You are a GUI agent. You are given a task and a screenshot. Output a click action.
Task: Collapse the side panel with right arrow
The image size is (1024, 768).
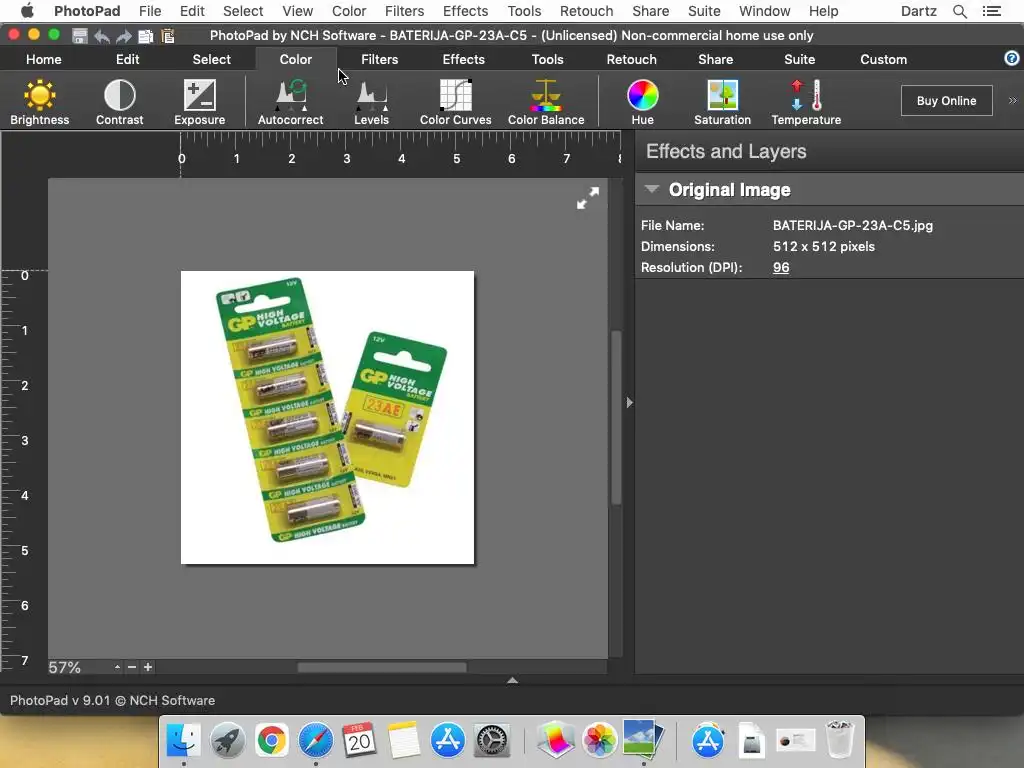point(629,402)
